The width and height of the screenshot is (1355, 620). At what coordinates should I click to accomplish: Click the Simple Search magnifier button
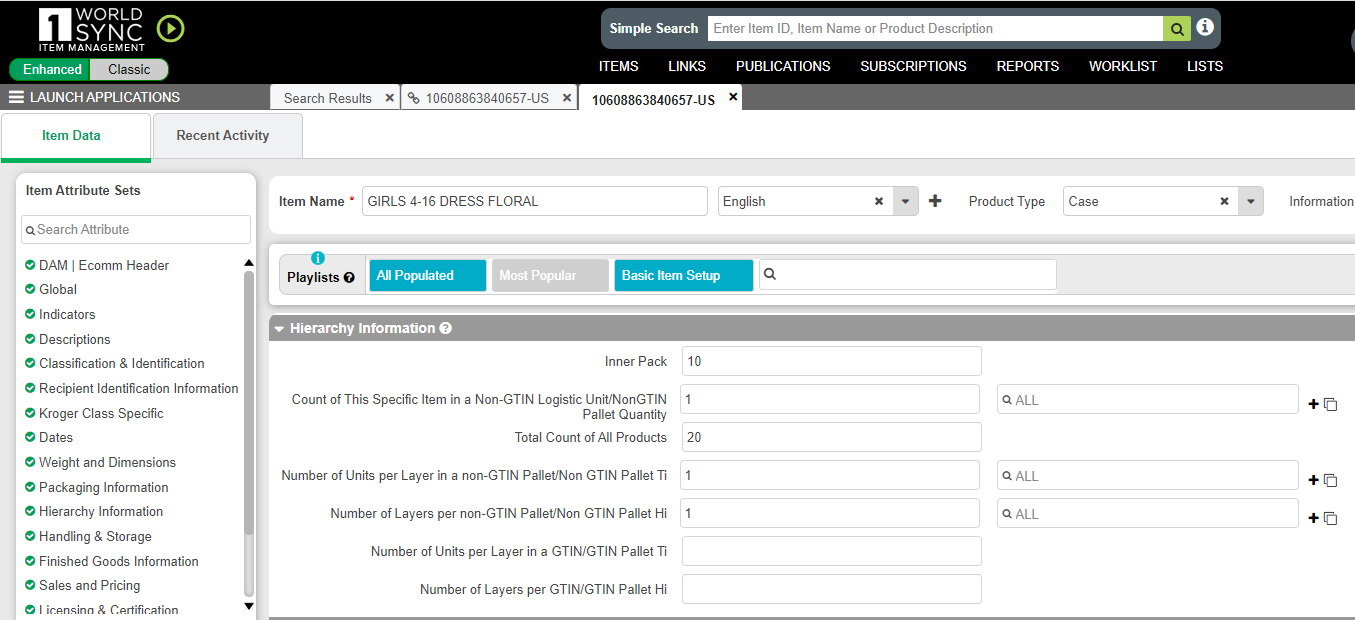[1177, 29]
